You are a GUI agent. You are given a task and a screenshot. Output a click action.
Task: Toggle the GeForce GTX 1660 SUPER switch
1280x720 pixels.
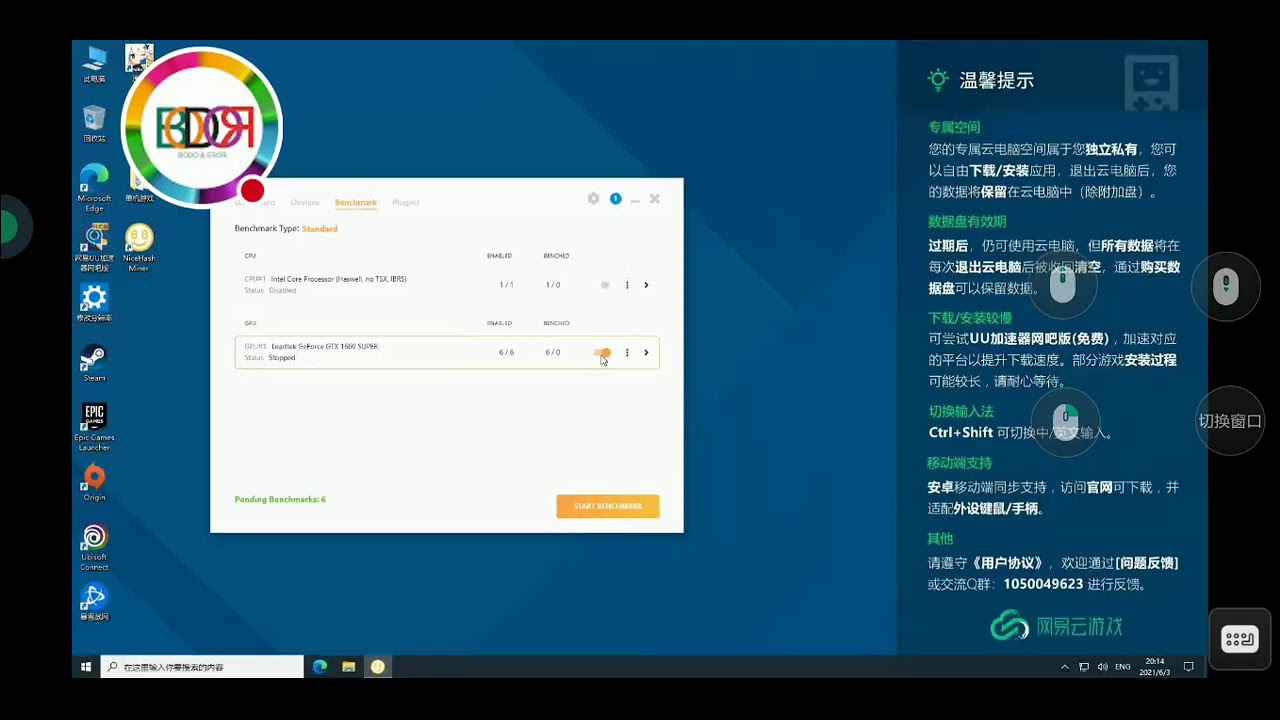602,352
